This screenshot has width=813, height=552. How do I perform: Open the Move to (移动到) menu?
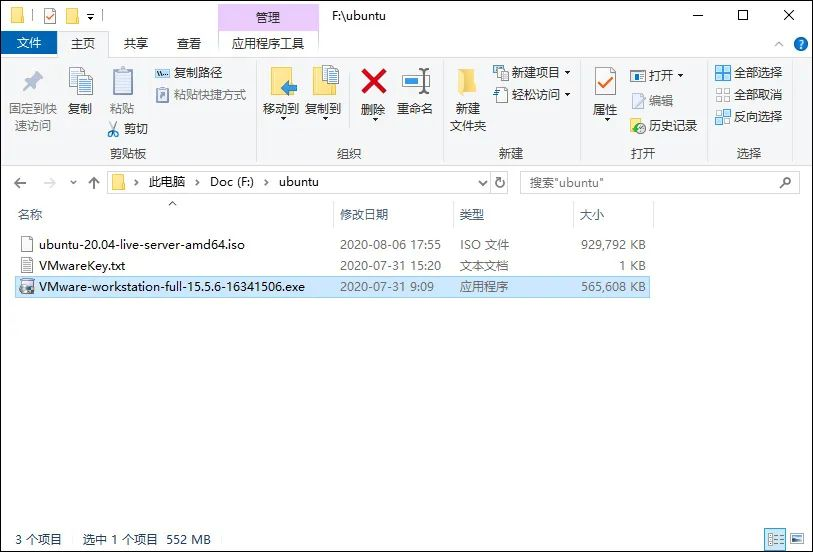click(282, 93)
